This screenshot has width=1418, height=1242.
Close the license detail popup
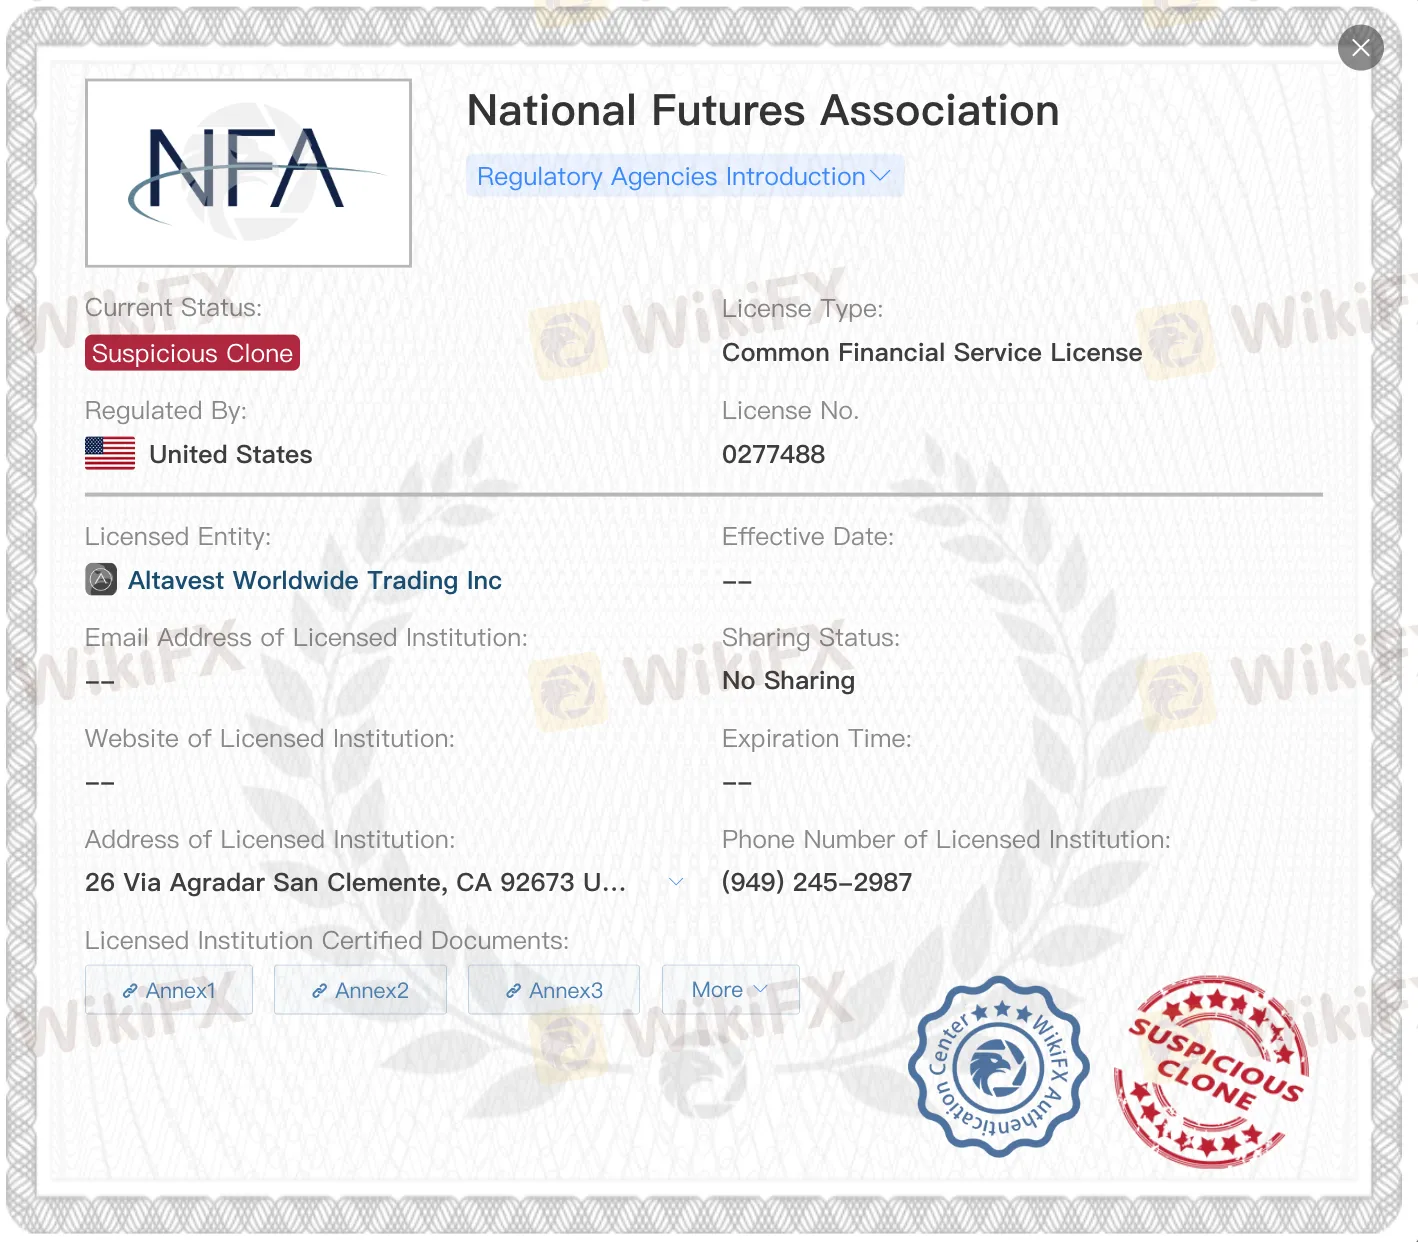(1360, 47)
